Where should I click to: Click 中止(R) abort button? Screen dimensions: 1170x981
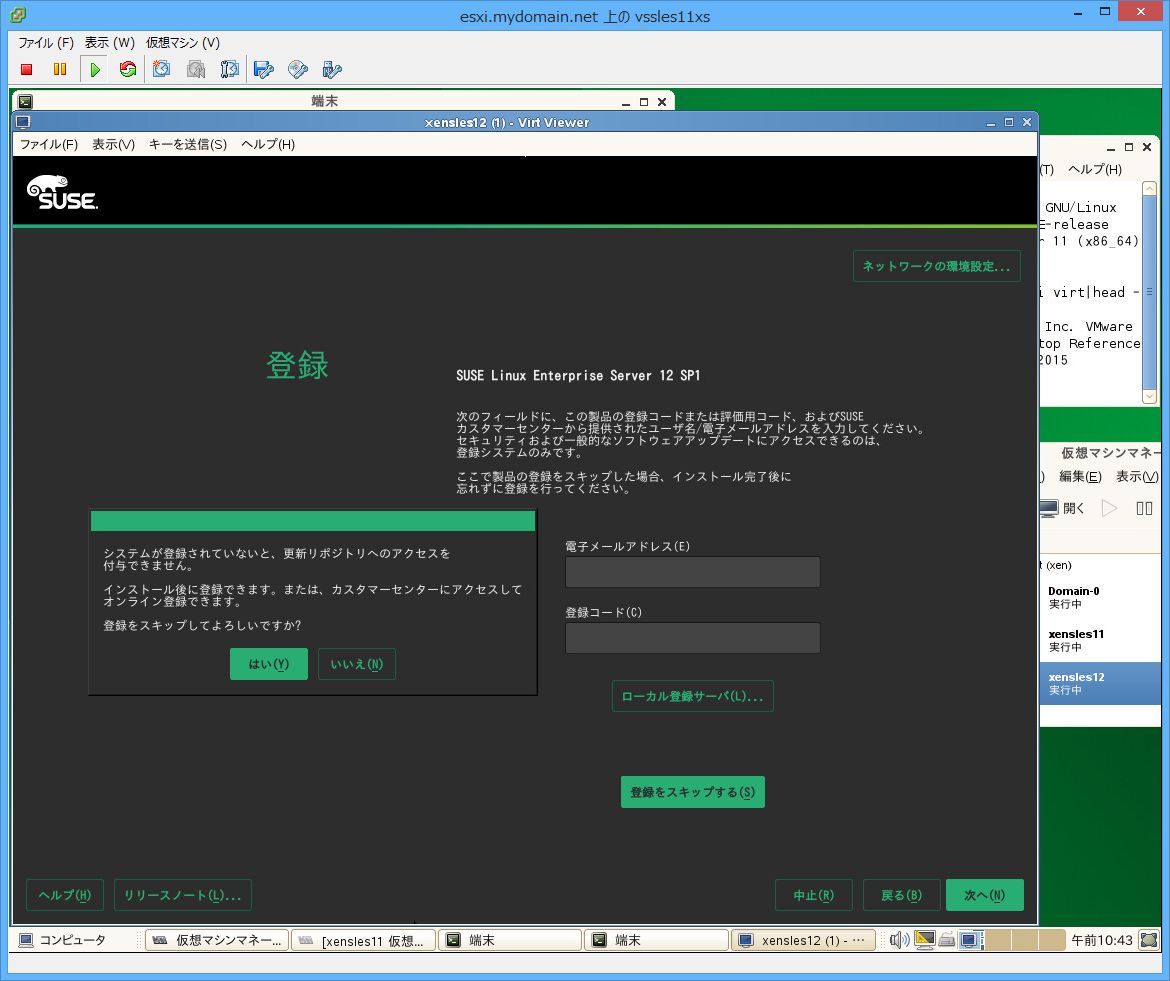pos(813,895)
